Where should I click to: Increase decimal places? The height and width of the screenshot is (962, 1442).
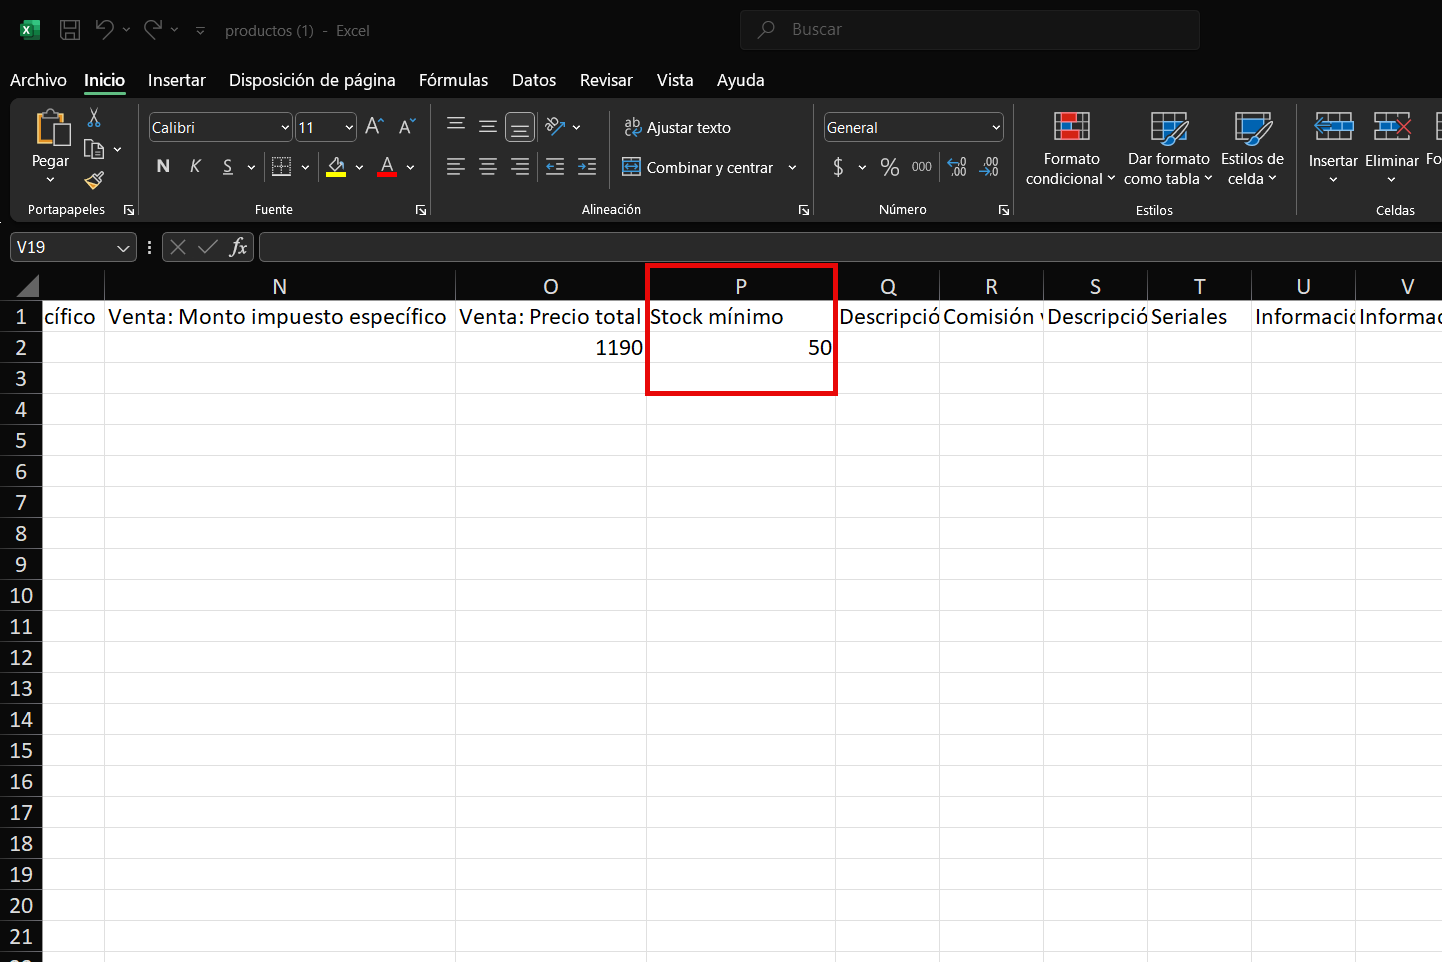click(x=957, y=167)
